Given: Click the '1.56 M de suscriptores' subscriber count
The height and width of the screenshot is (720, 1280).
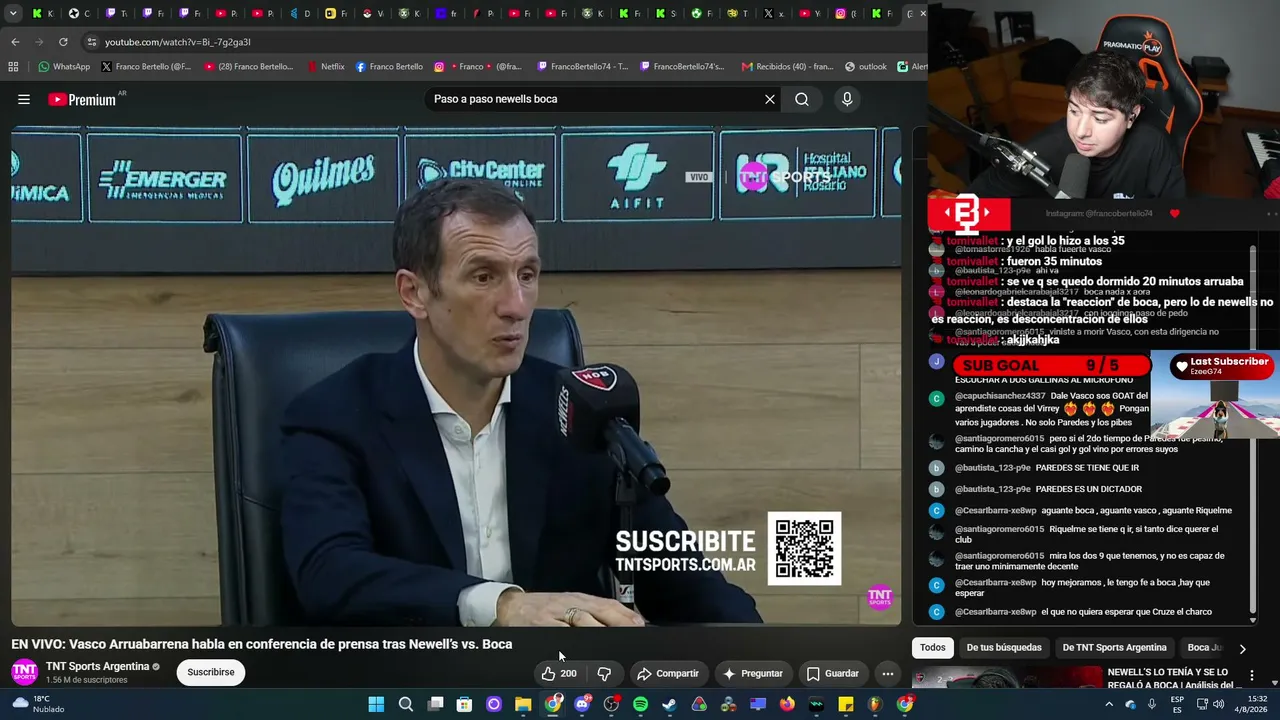Looking at the screenshot, I should coord(86,680).
